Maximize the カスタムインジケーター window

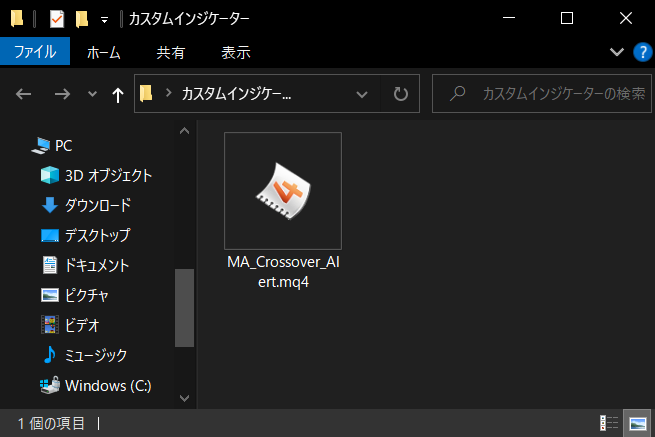point(567,18)
